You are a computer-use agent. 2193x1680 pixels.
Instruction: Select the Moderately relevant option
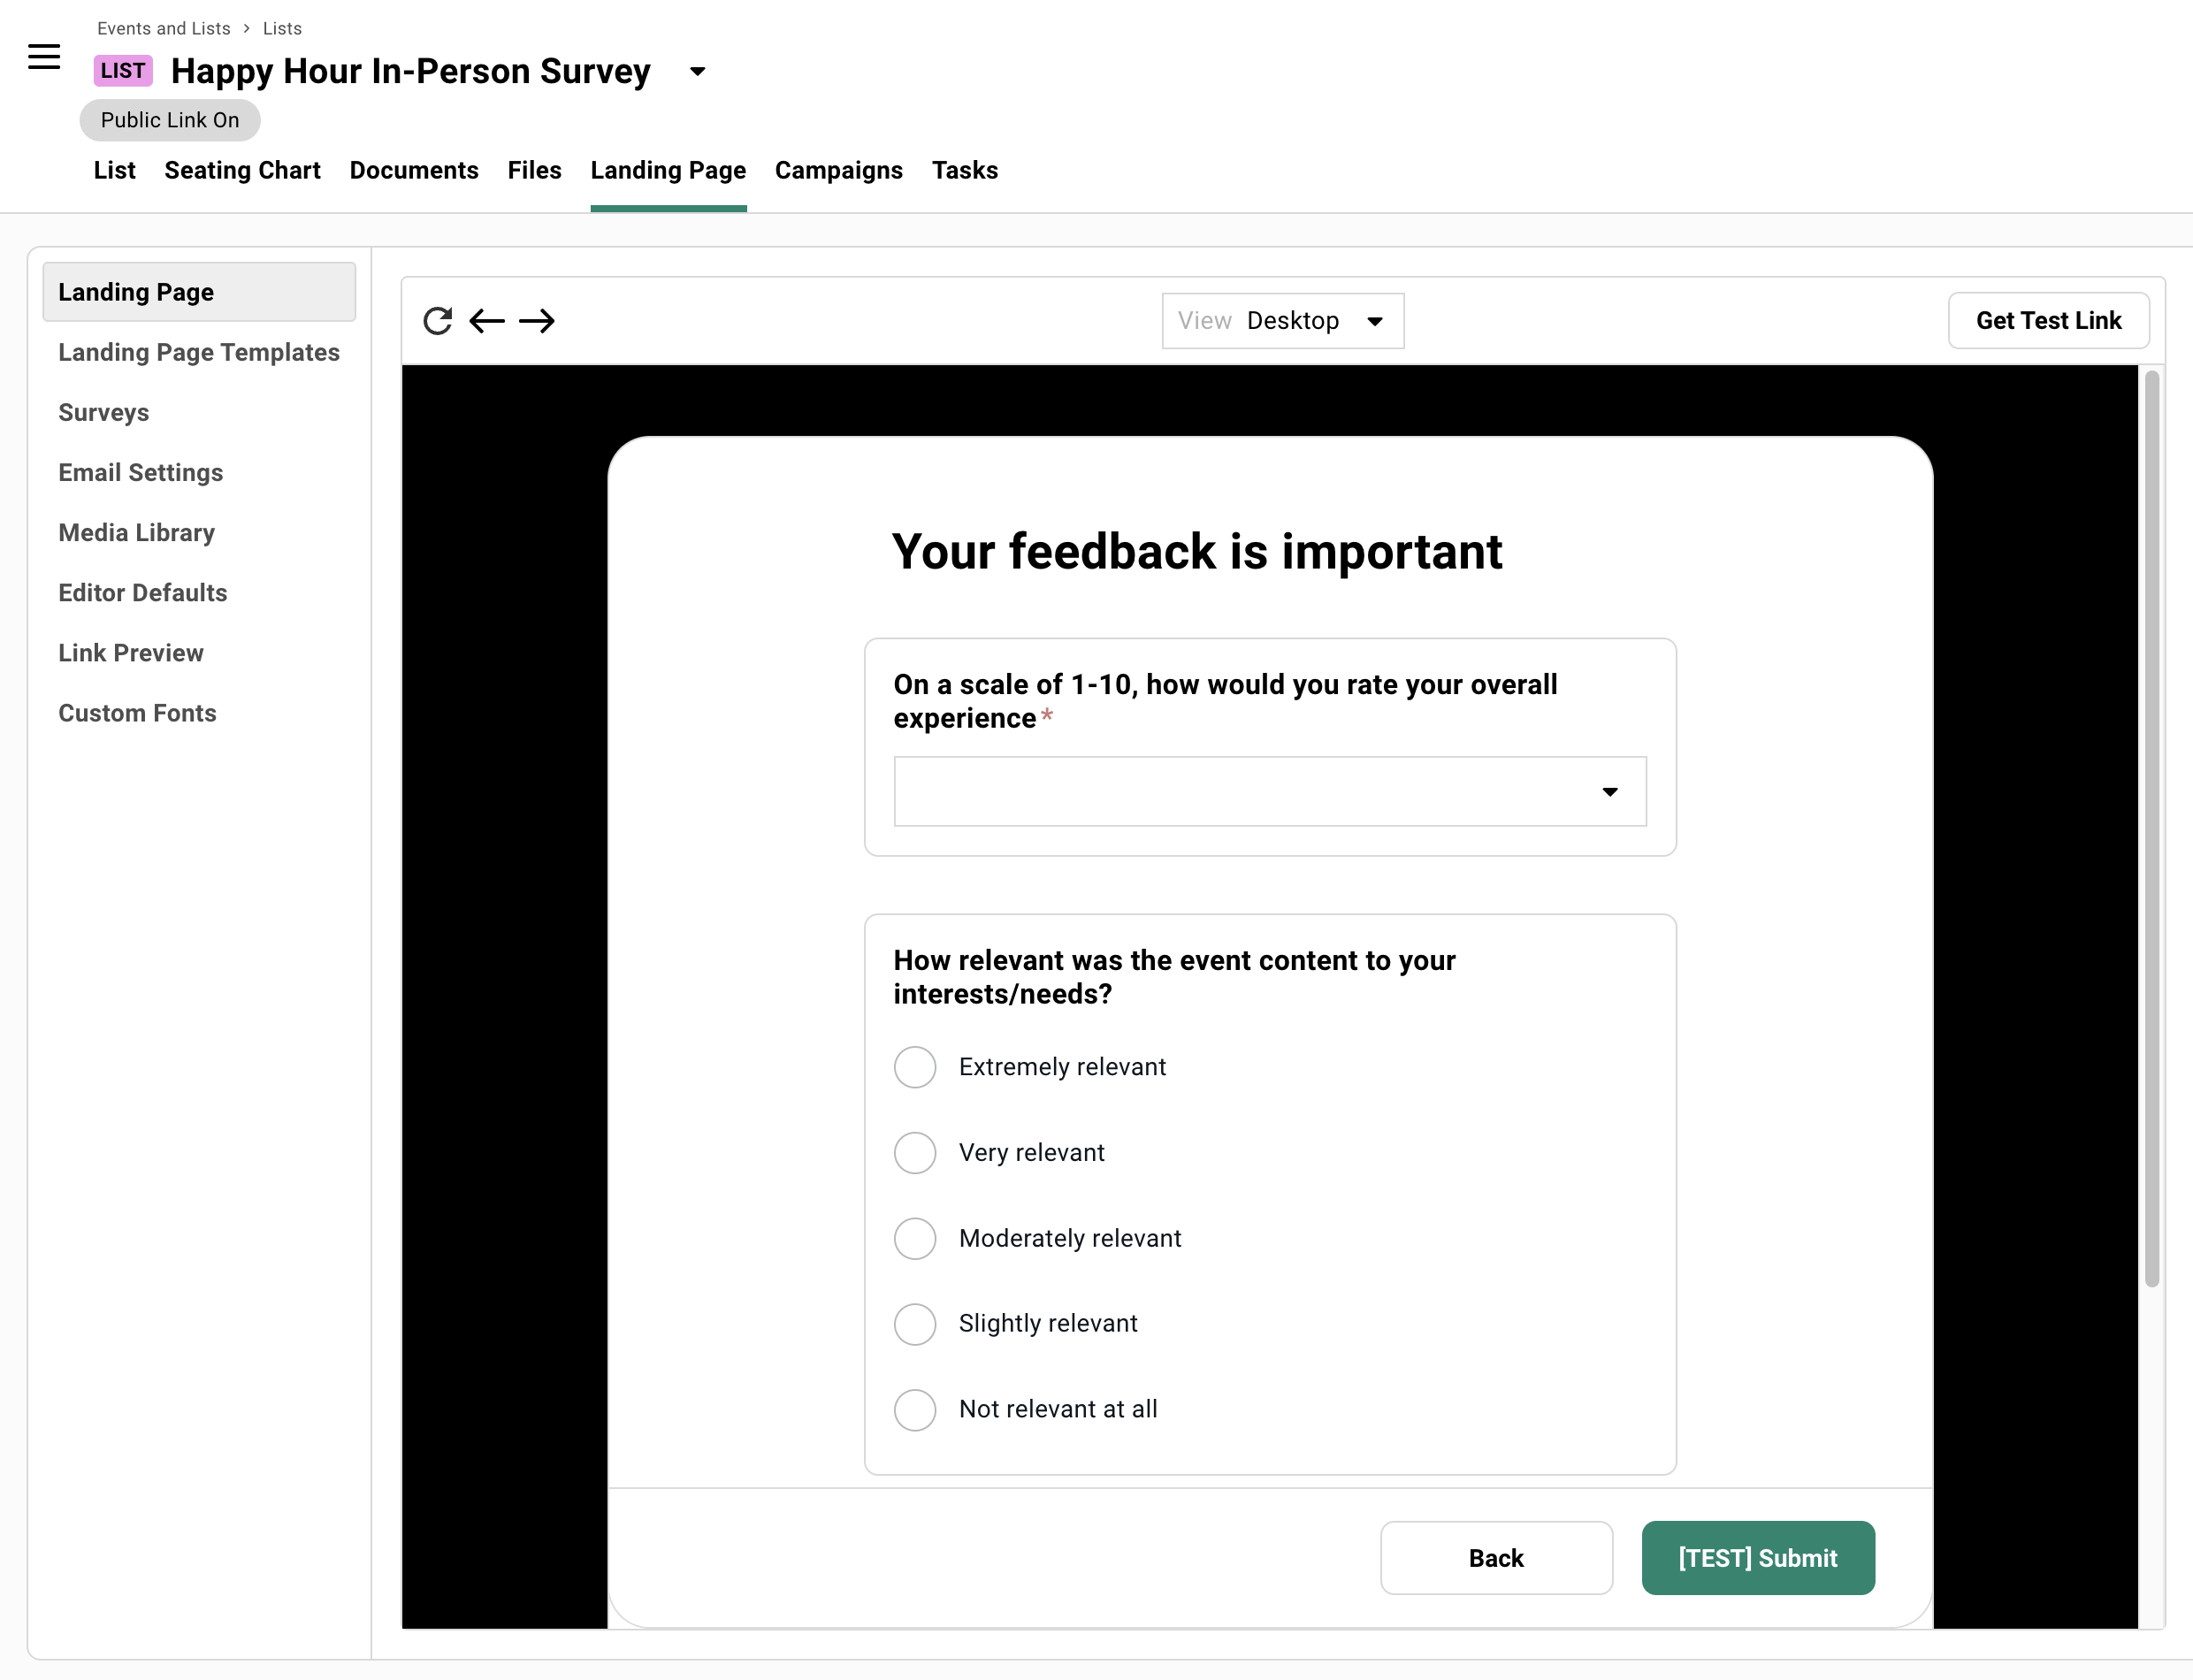tap(914, 1238)
